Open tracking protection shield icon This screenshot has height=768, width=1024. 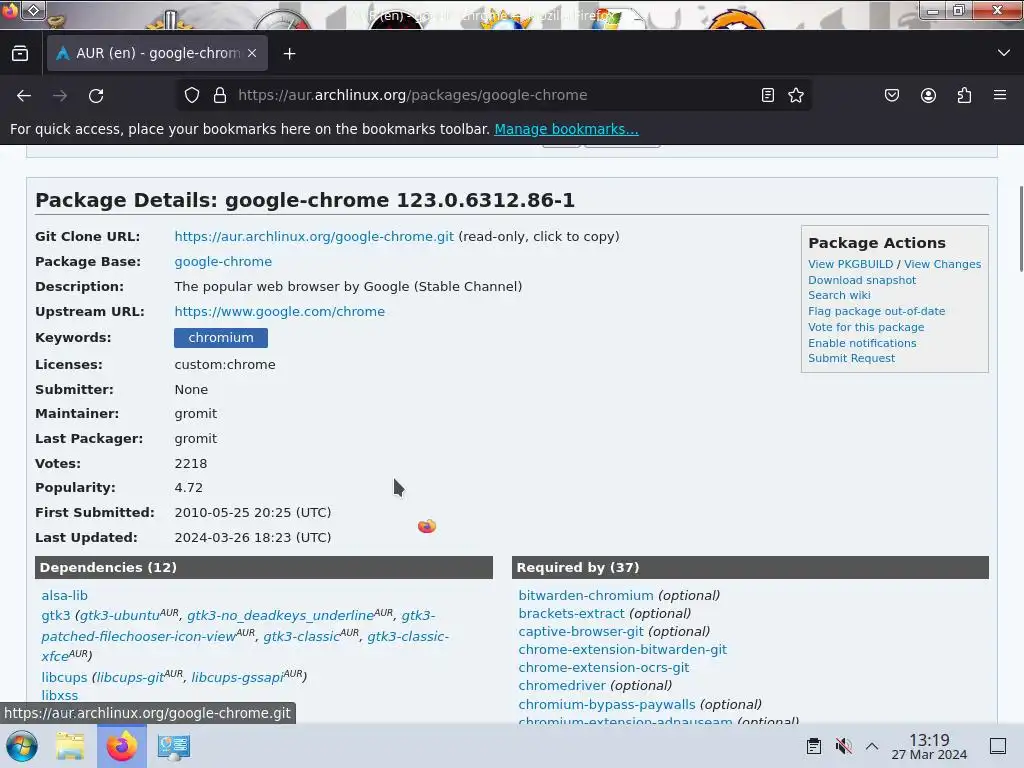[191, 95]
